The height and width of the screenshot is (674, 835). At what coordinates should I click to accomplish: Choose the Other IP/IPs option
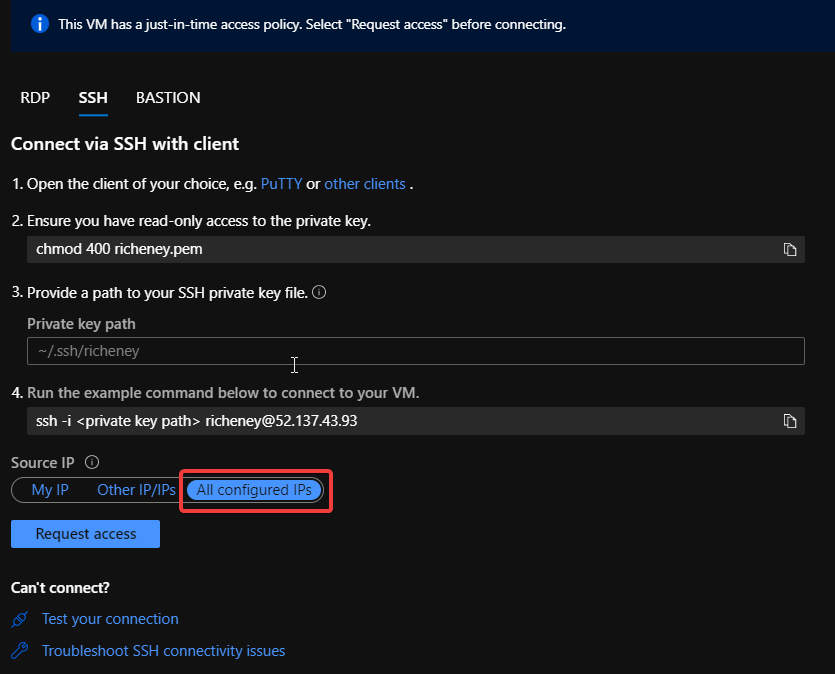tap(136, 490)
